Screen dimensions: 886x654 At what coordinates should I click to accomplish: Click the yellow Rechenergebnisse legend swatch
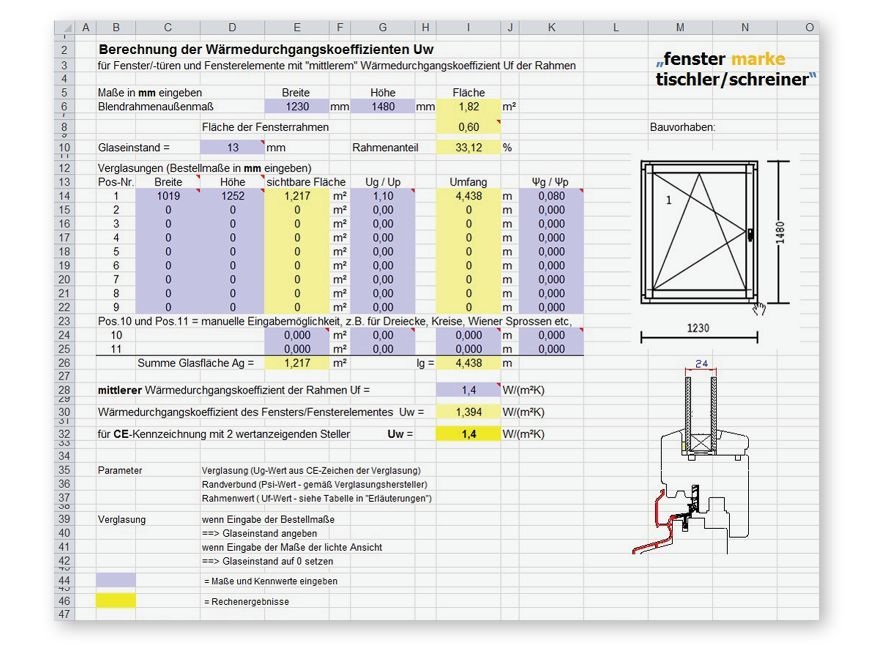(x=116, y=601)
